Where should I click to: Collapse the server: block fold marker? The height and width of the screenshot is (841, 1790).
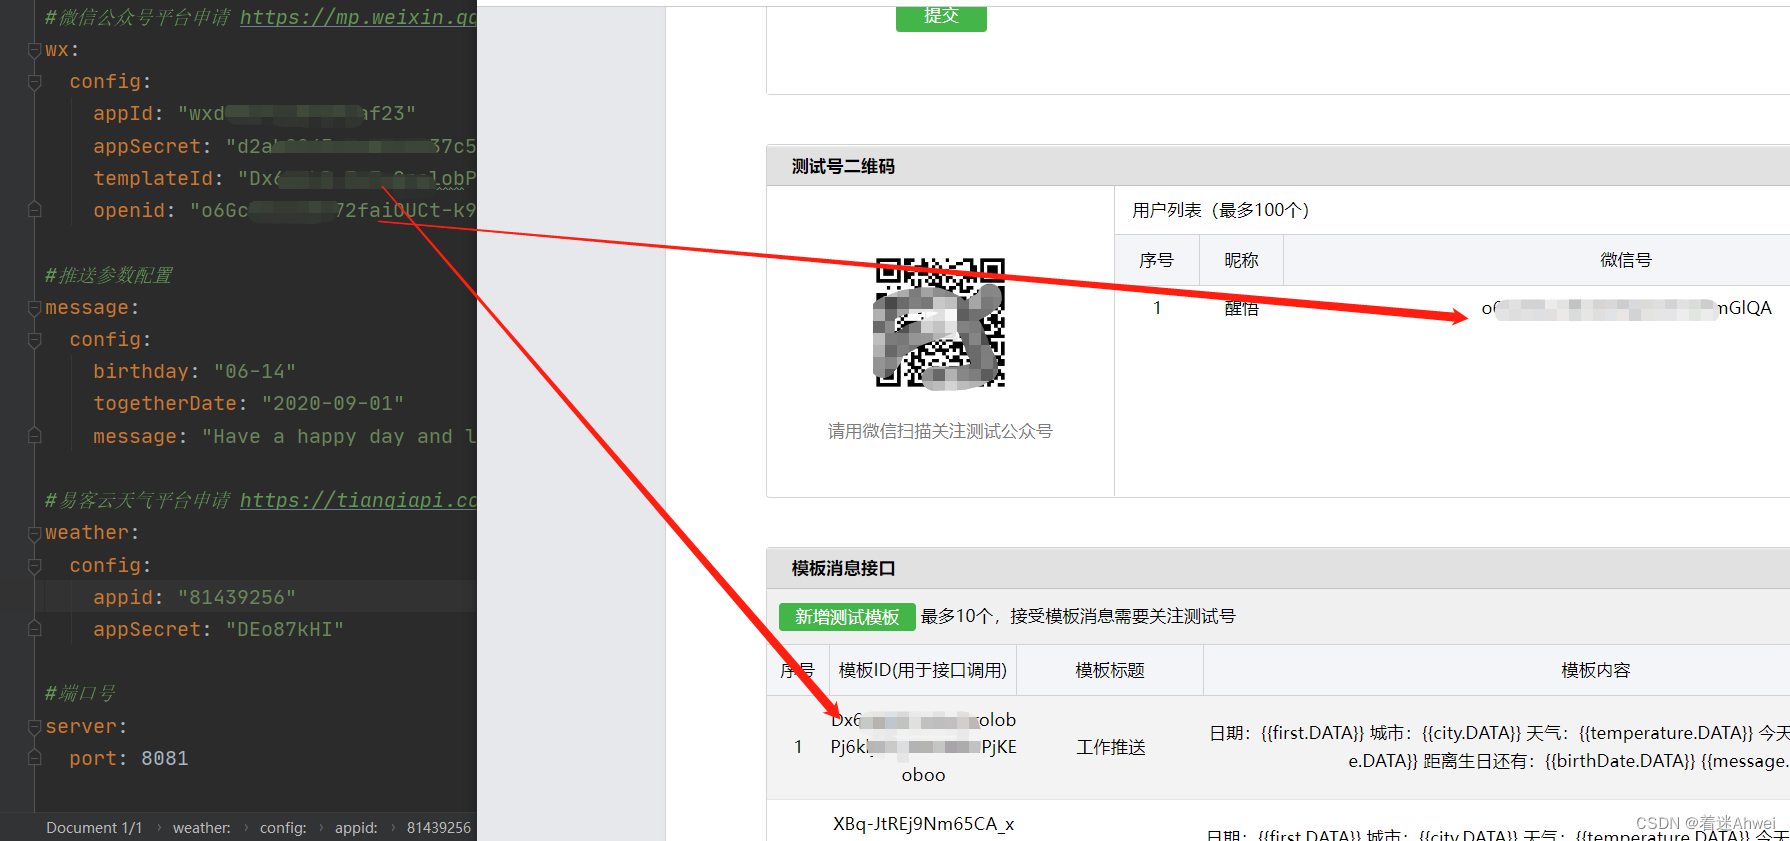point(34,727)
